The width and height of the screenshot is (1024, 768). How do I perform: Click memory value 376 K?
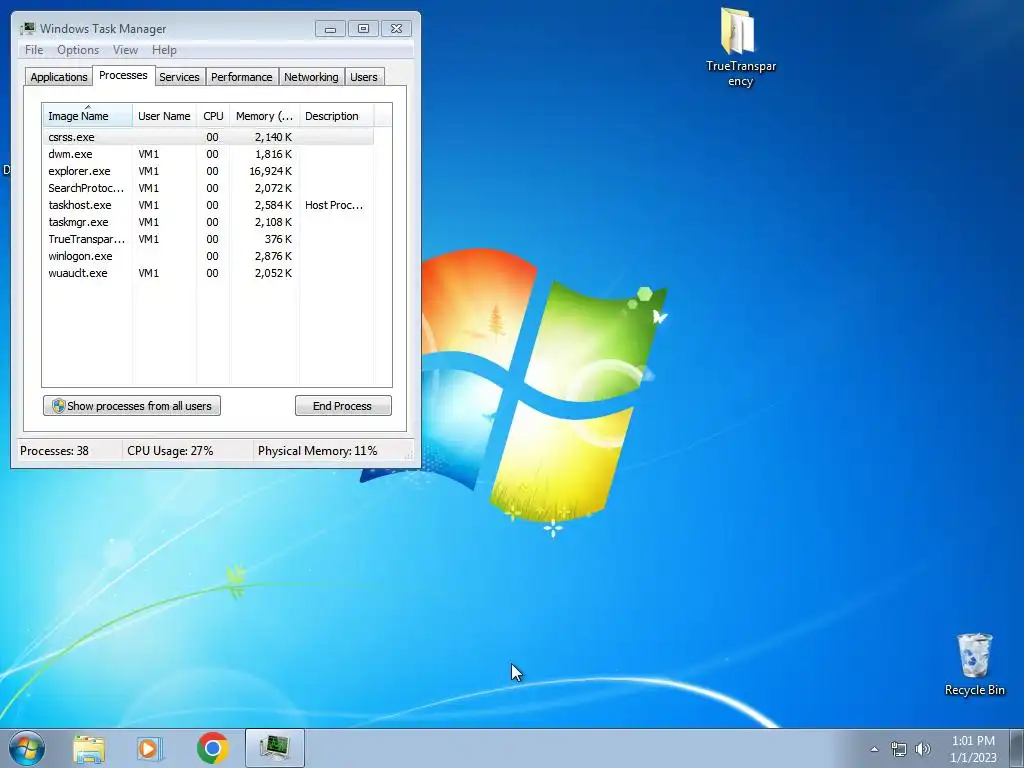278,239
